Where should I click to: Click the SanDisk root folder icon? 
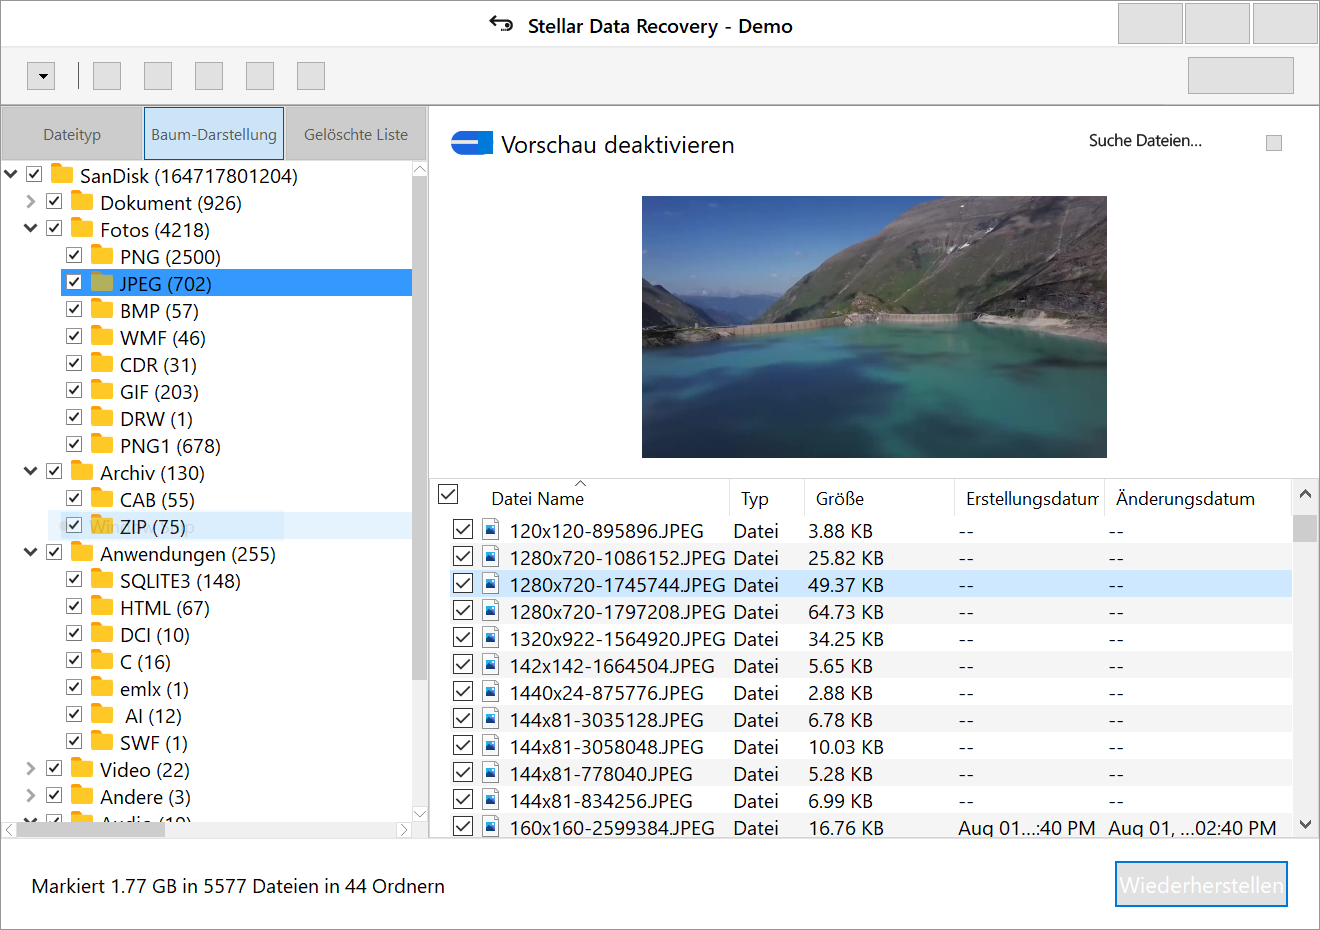coord(62,174)
